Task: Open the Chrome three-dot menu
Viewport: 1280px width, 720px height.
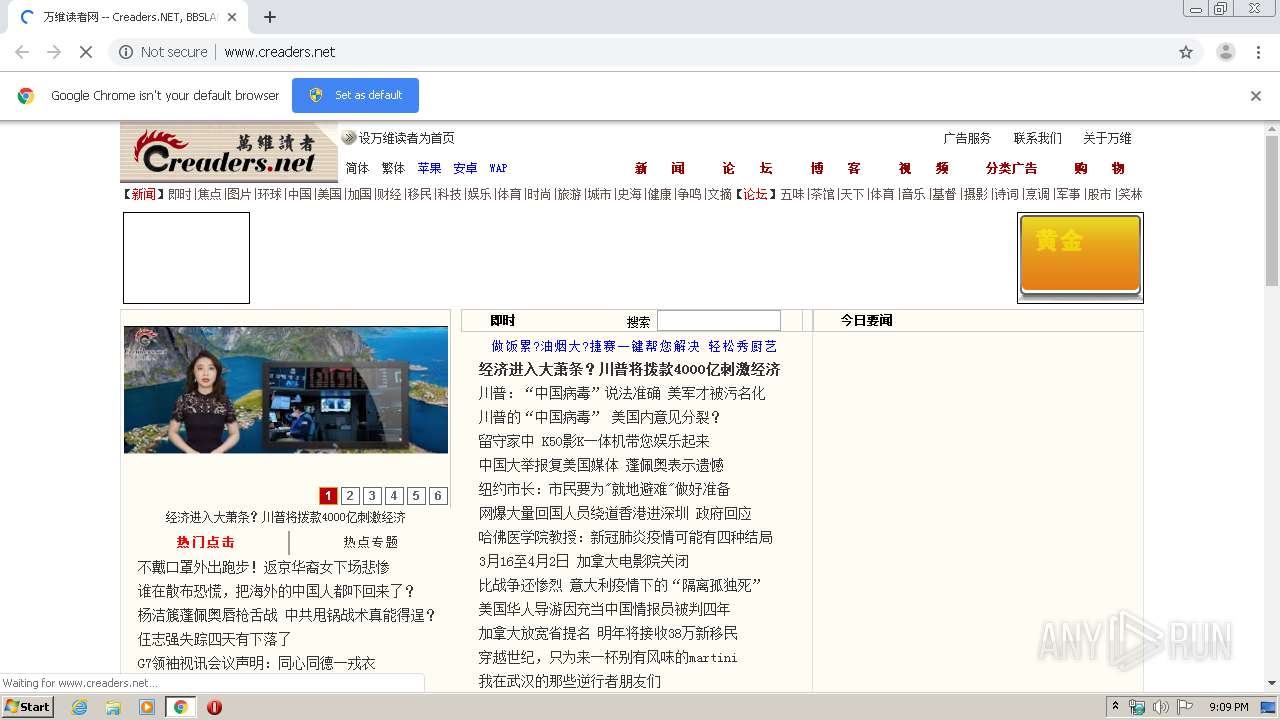Action: pos(1259,52)
